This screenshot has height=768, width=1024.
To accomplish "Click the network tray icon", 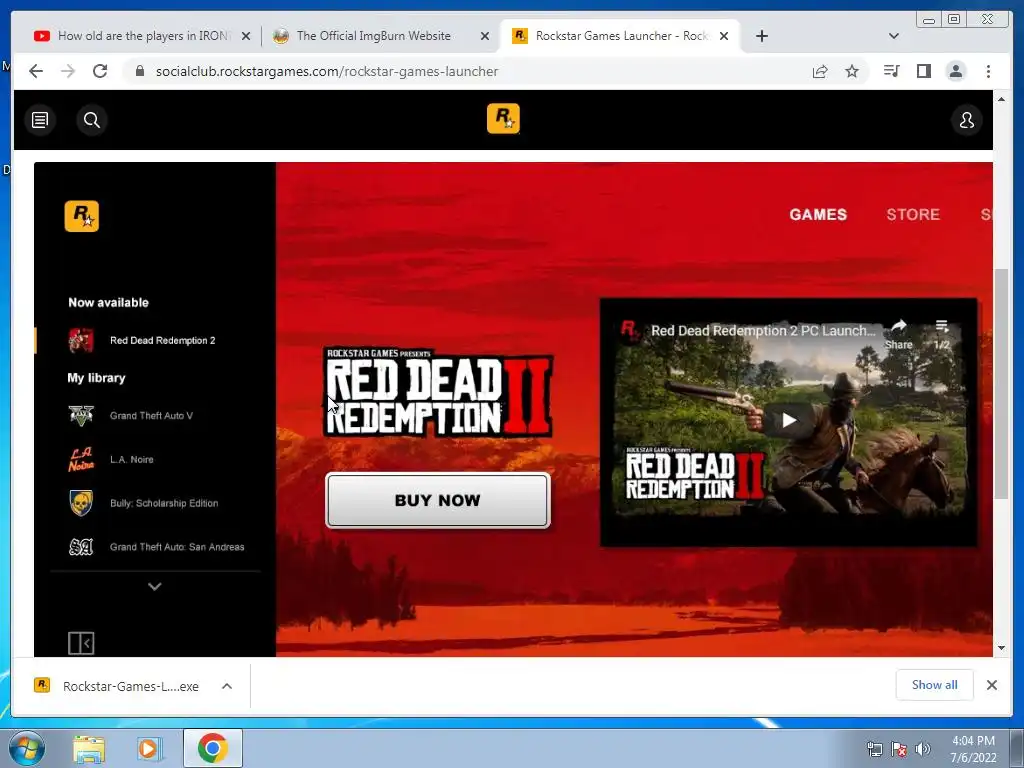I will point(874,749).
